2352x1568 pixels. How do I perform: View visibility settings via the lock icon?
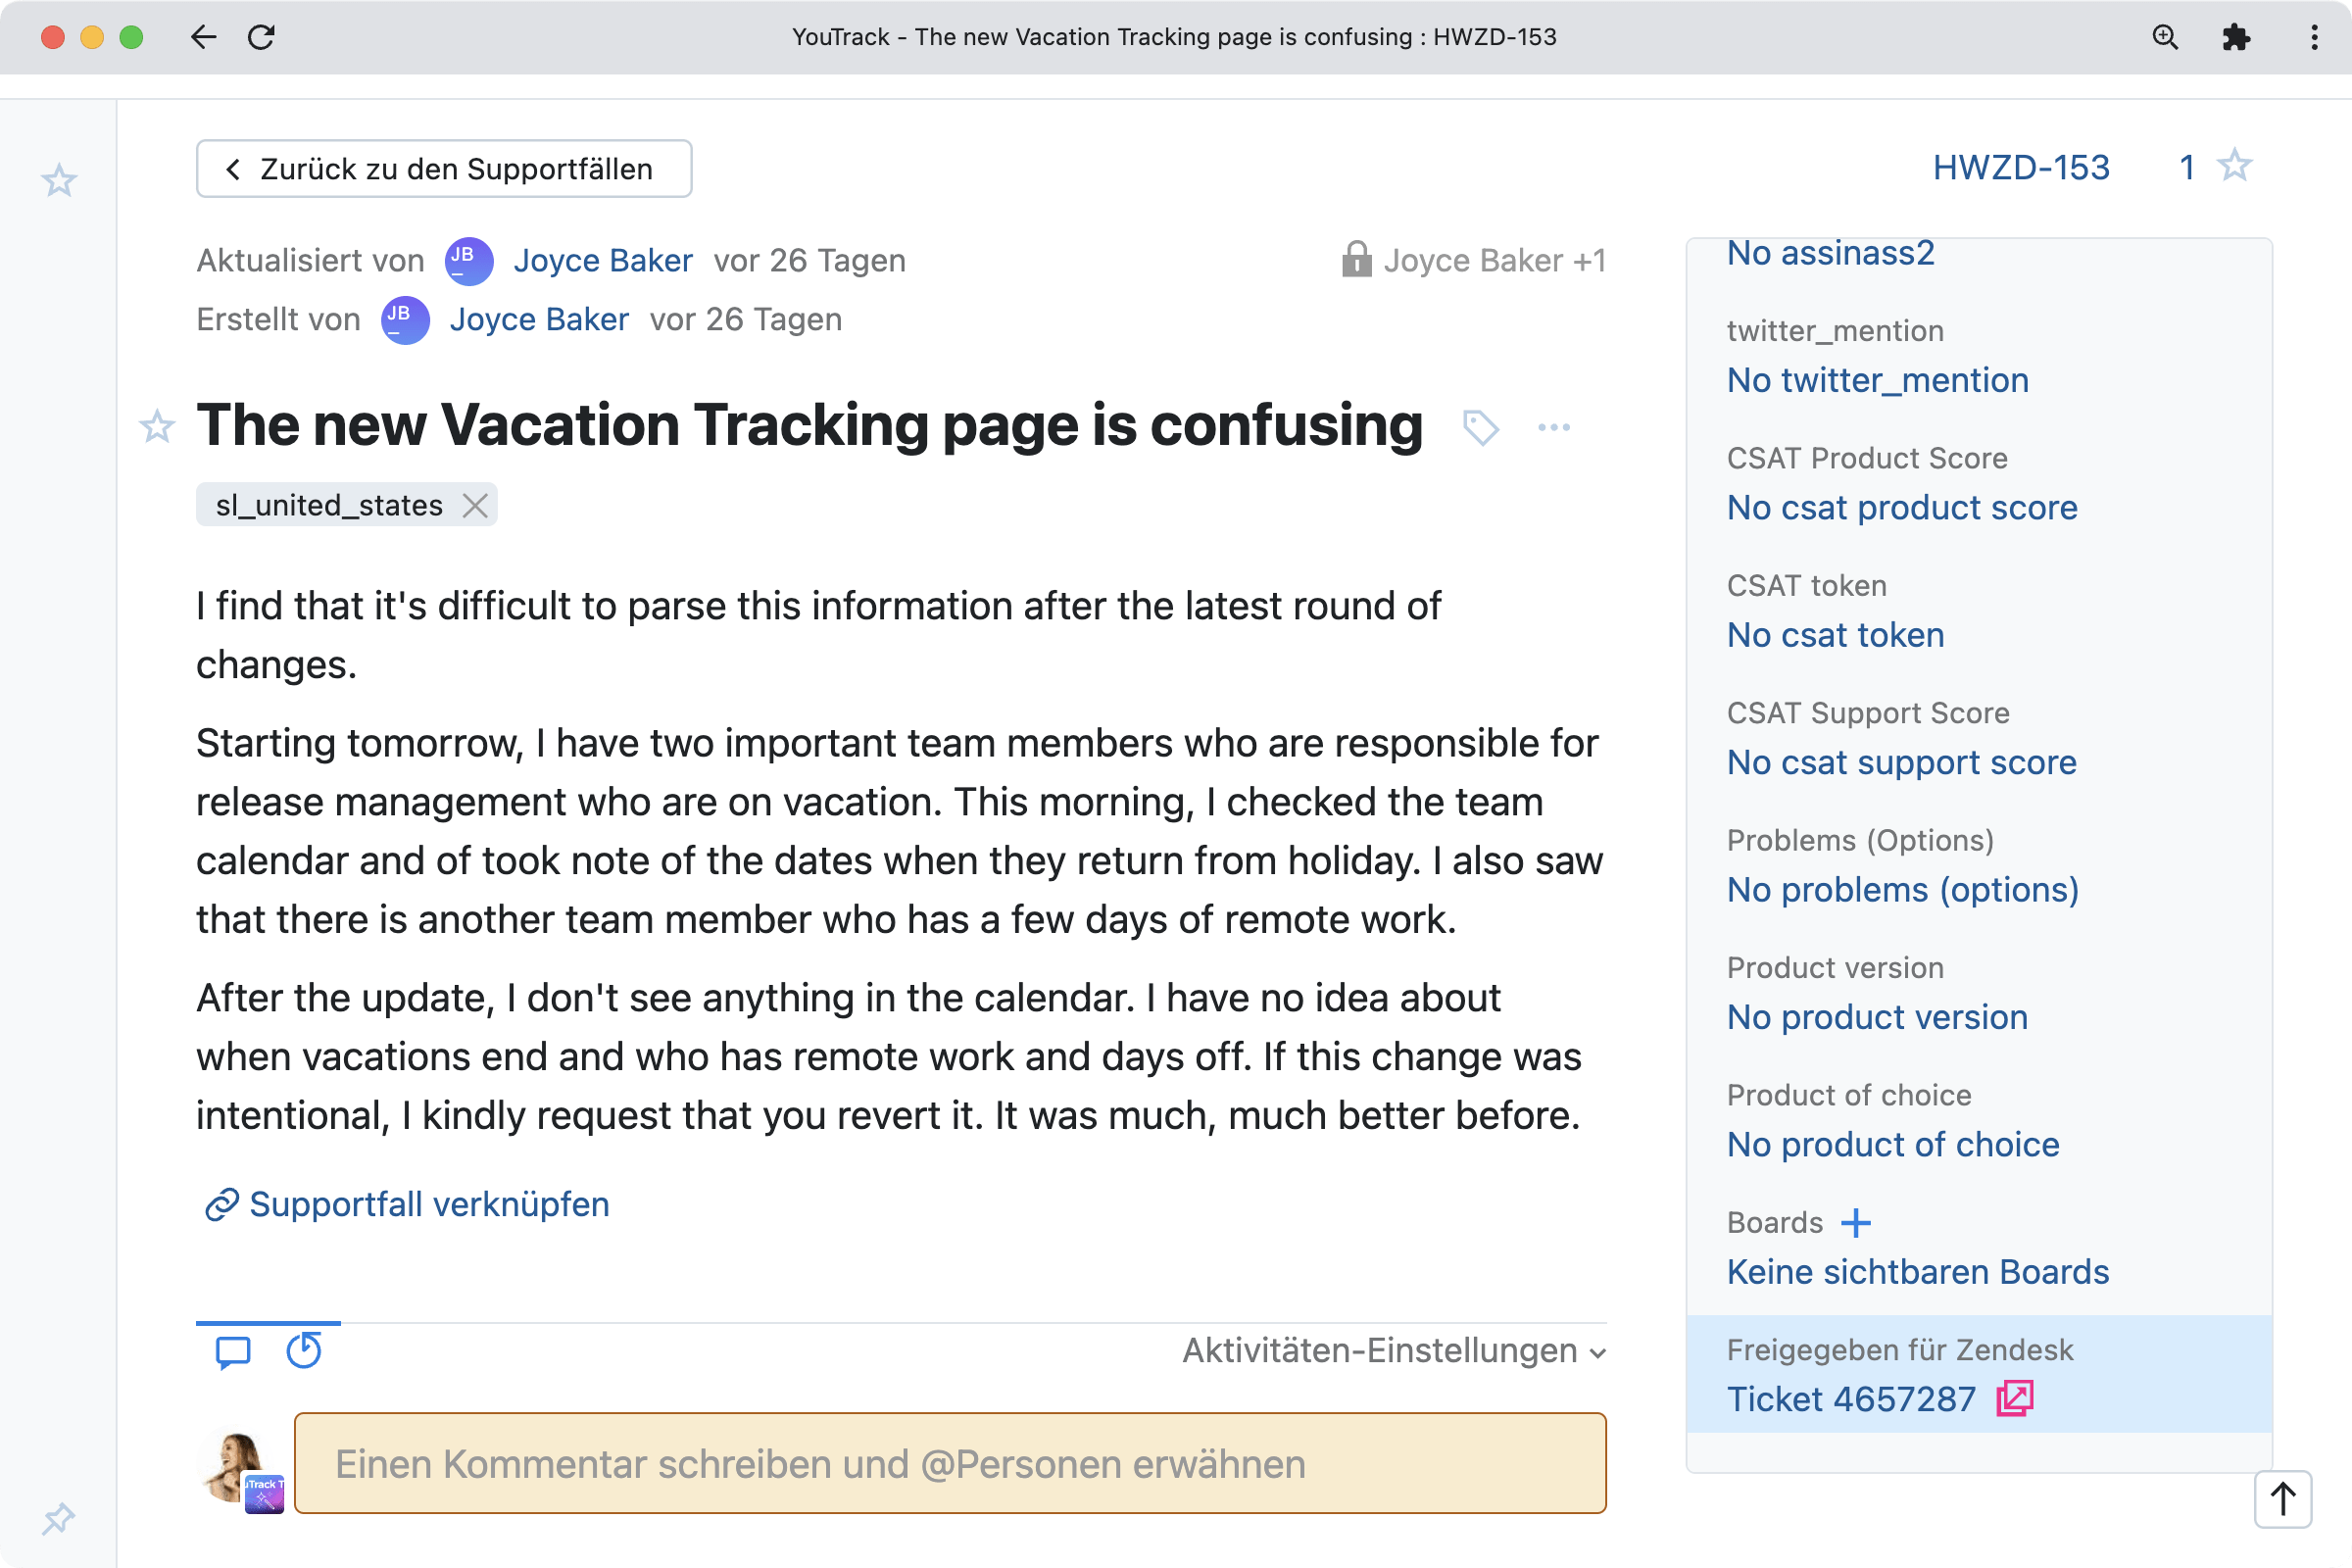(x=1356, y=260)
